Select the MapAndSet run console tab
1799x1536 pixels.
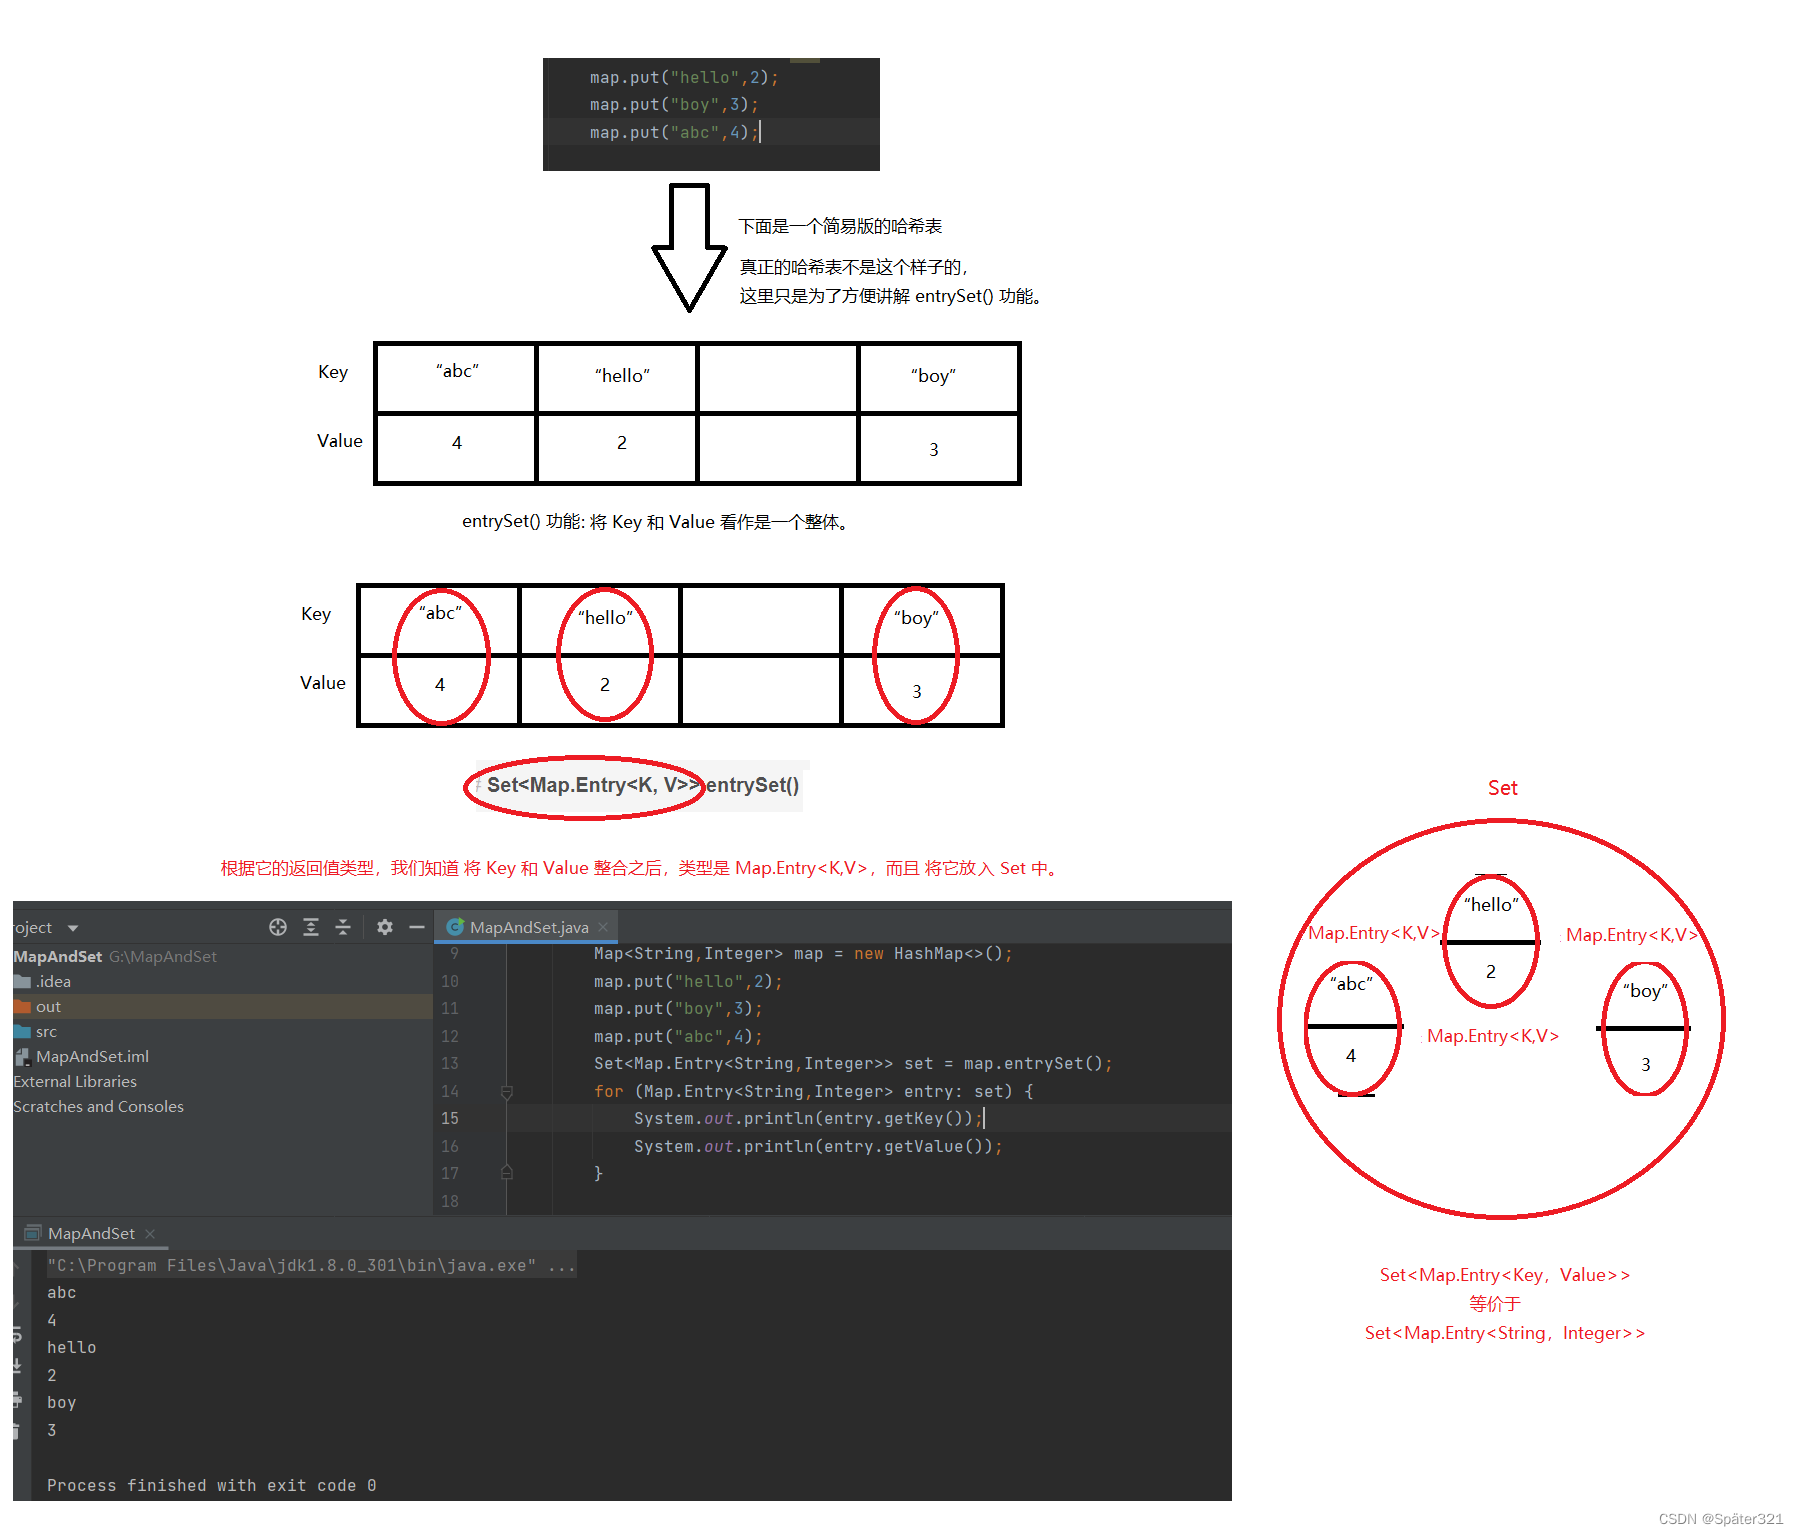(90, 1233)
